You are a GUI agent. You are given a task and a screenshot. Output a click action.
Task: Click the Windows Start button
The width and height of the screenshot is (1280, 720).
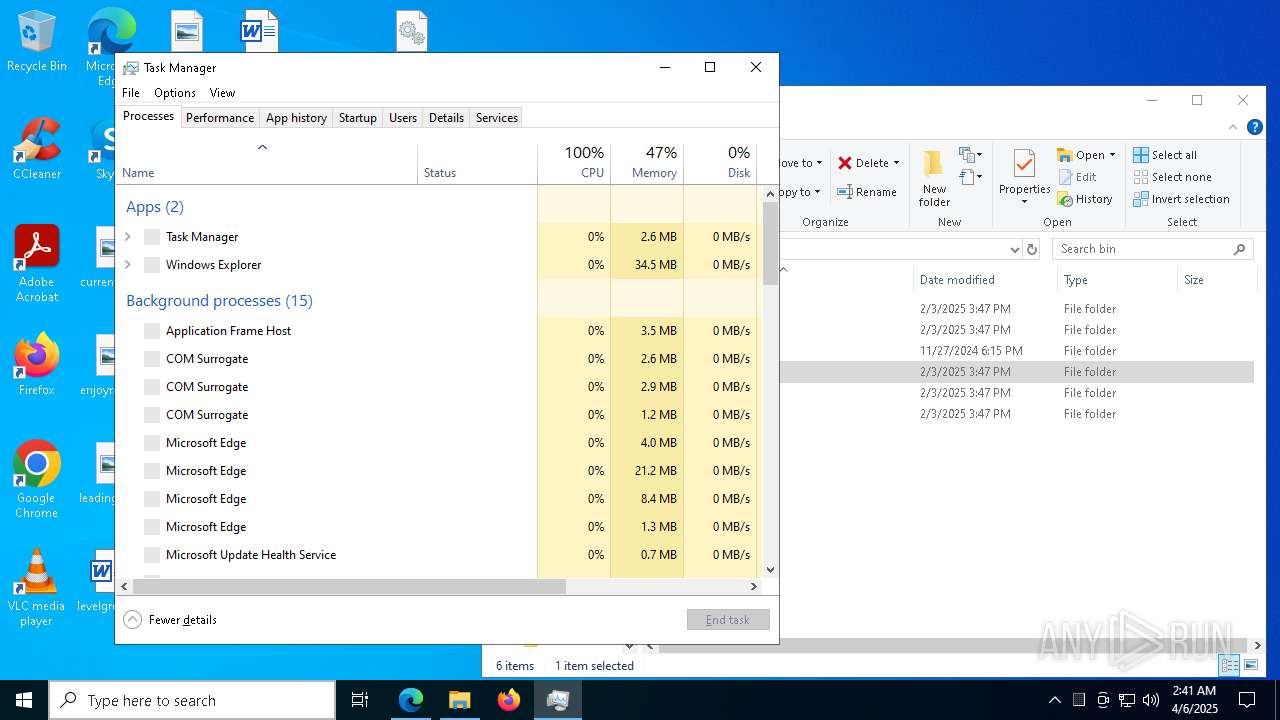pyautogui.click(x=24, y=700)
